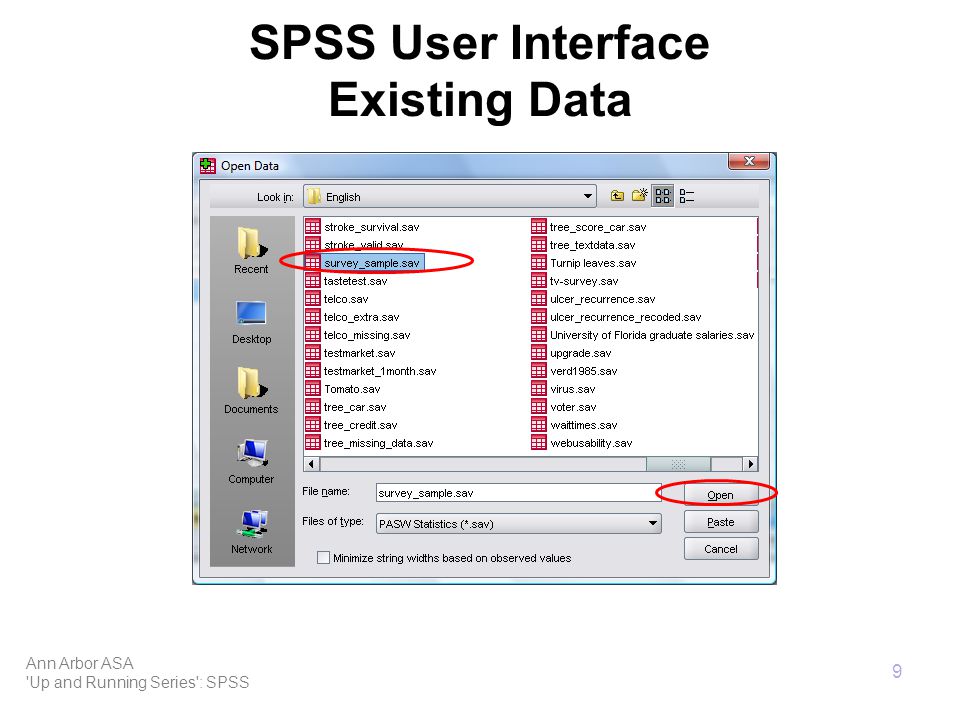
Task: Select ulcer_recurrence_recoded.sav file
Action: pos(617,317)
